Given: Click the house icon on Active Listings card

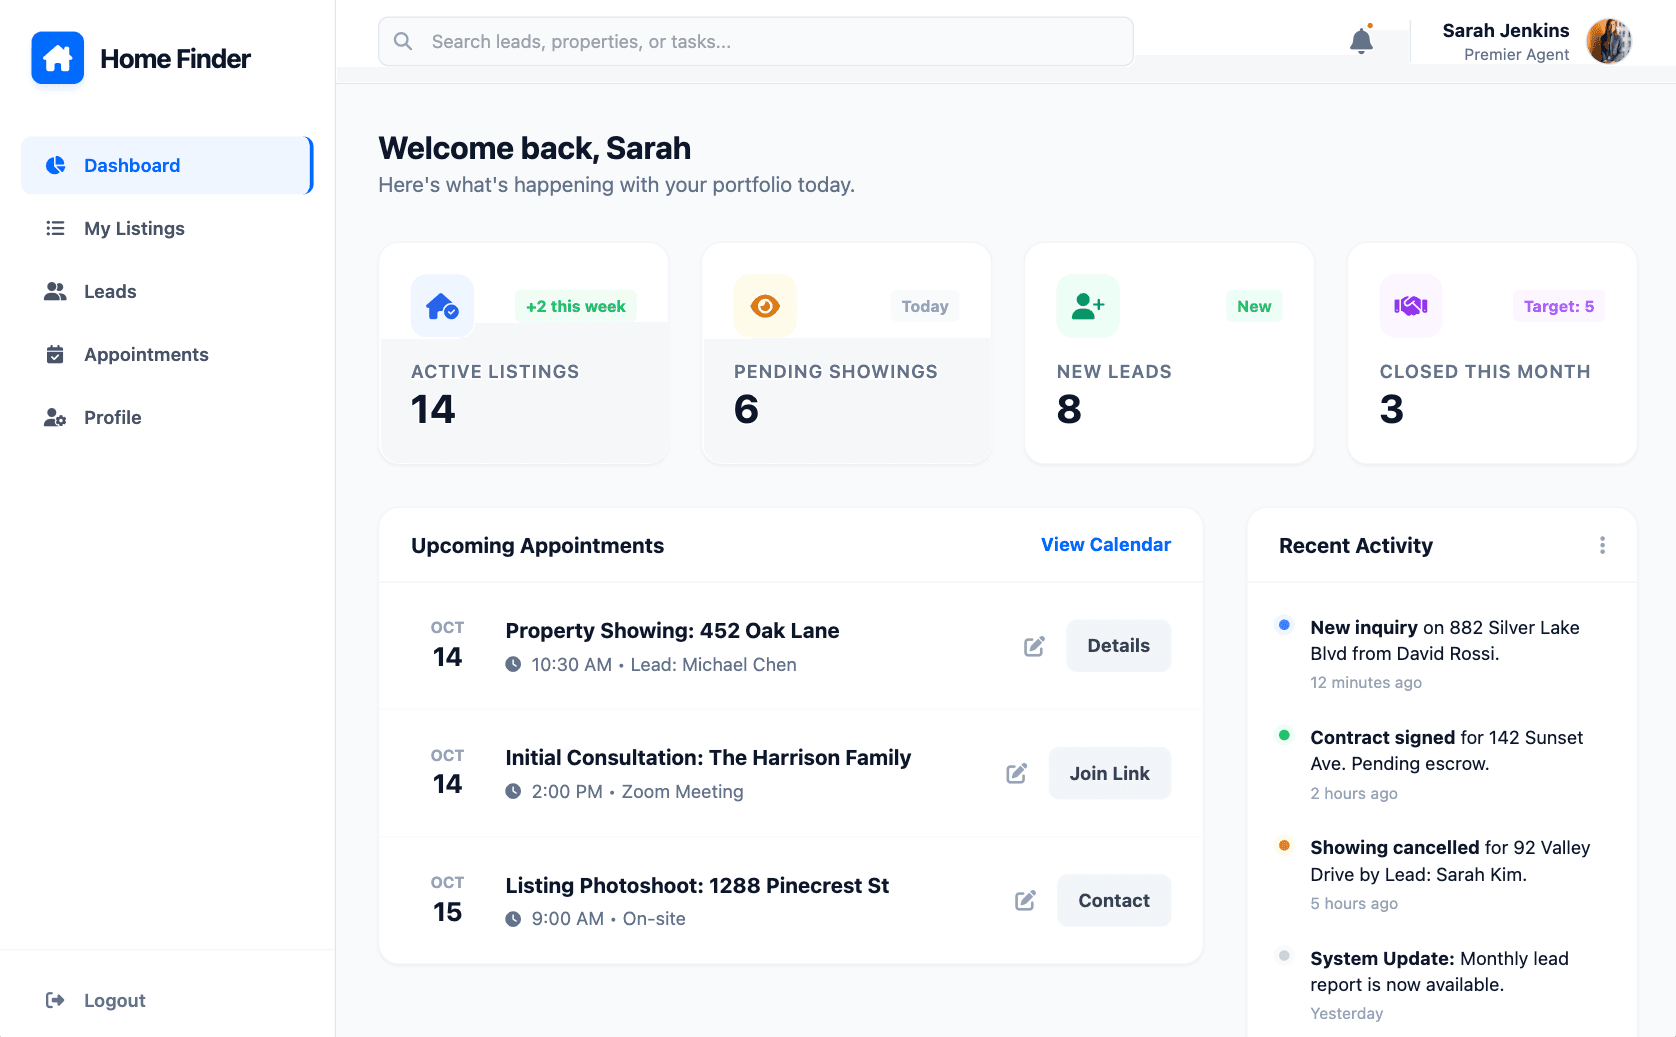Looking at the screenshot, I should (442, 305).
